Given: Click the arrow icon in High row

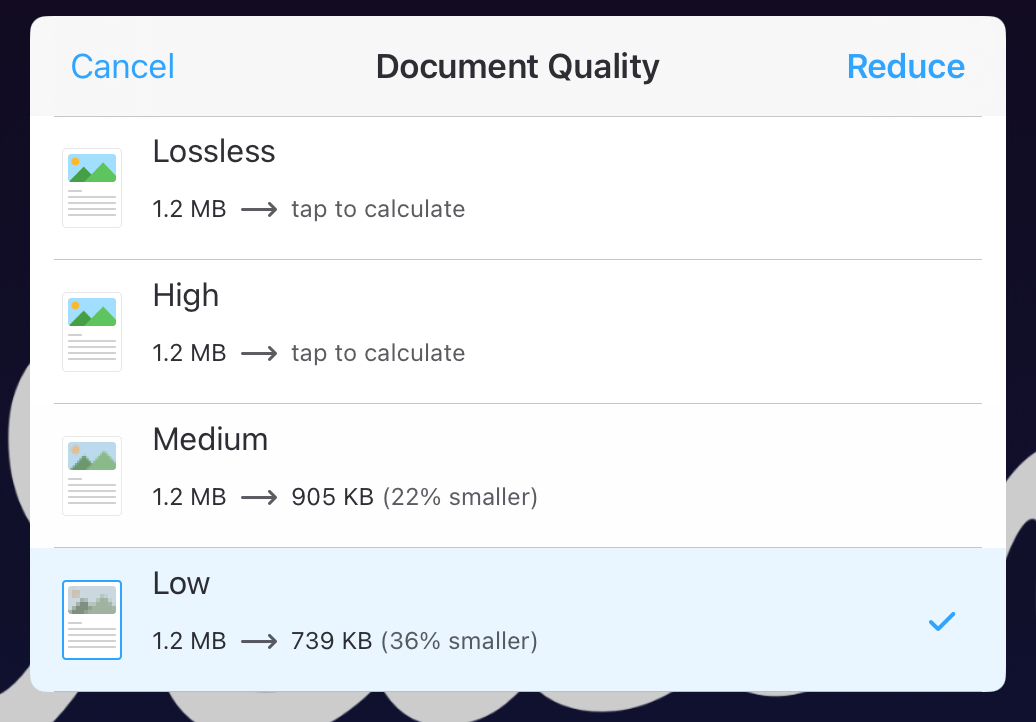Looking at the screenshot, I should 259,354.
